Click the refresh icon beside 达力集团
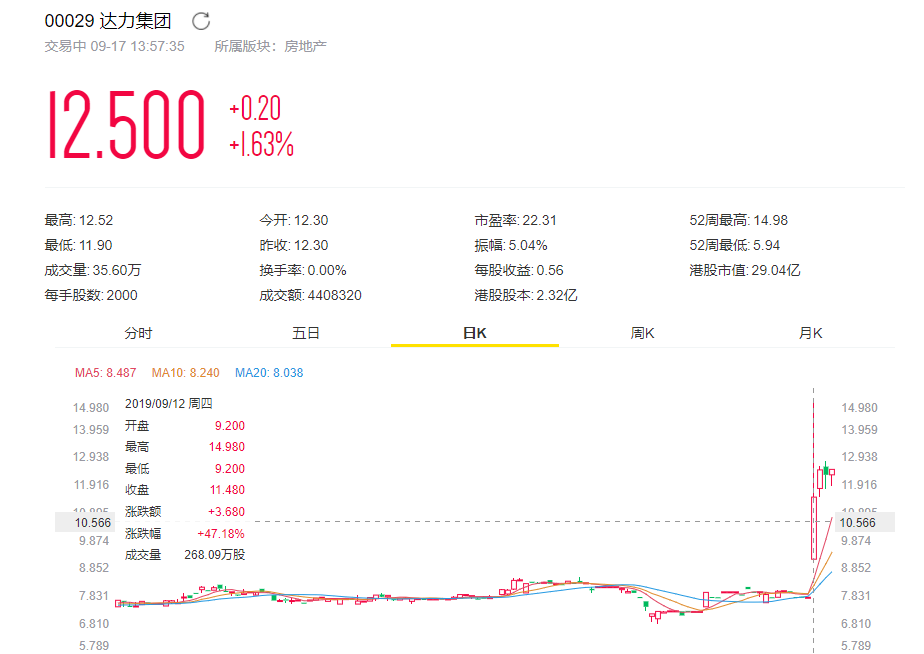This screenshot has height=654, width=924. pos(201,21)
